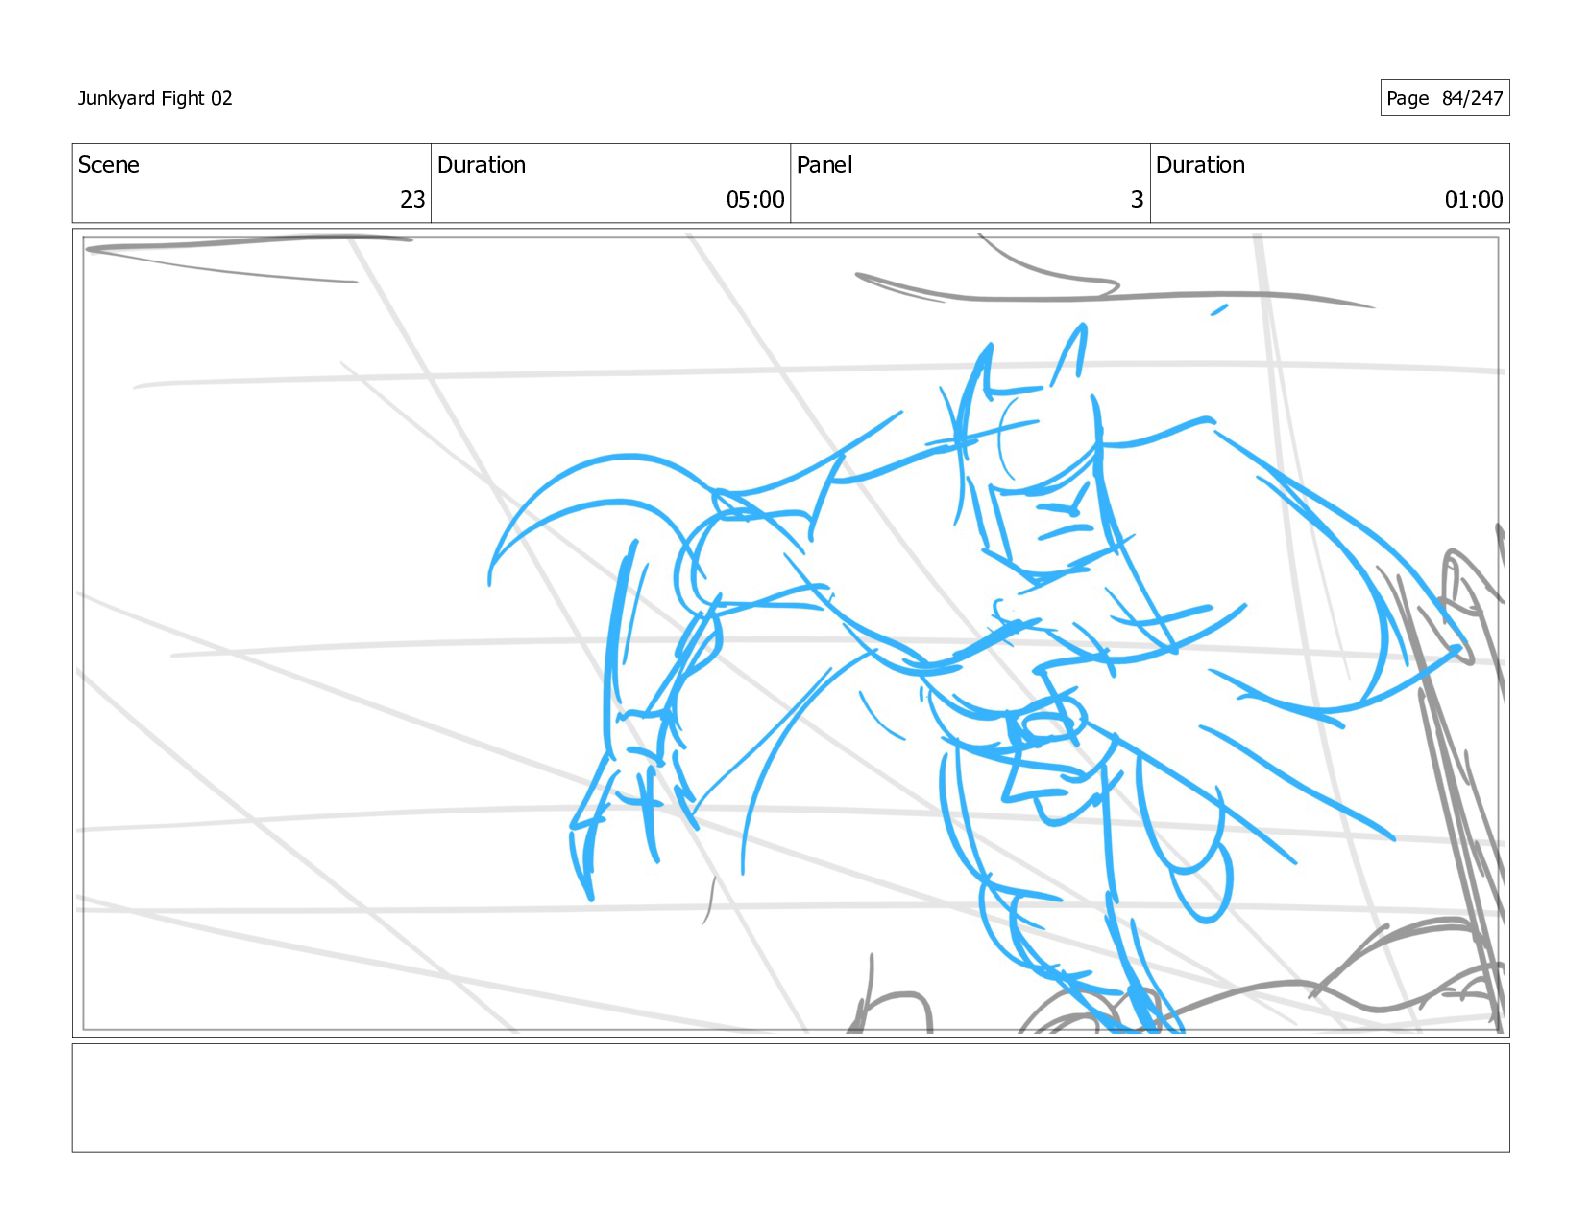Click the scene duration value '05:00'
The image size is (1584, 1224).
coord(755,200)
